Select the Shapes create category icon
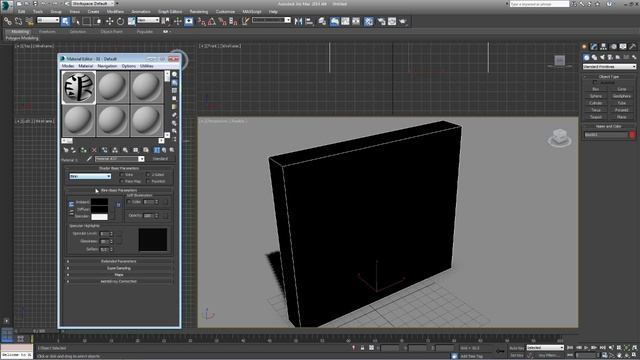The image size is (640, 360). [594, 57]
